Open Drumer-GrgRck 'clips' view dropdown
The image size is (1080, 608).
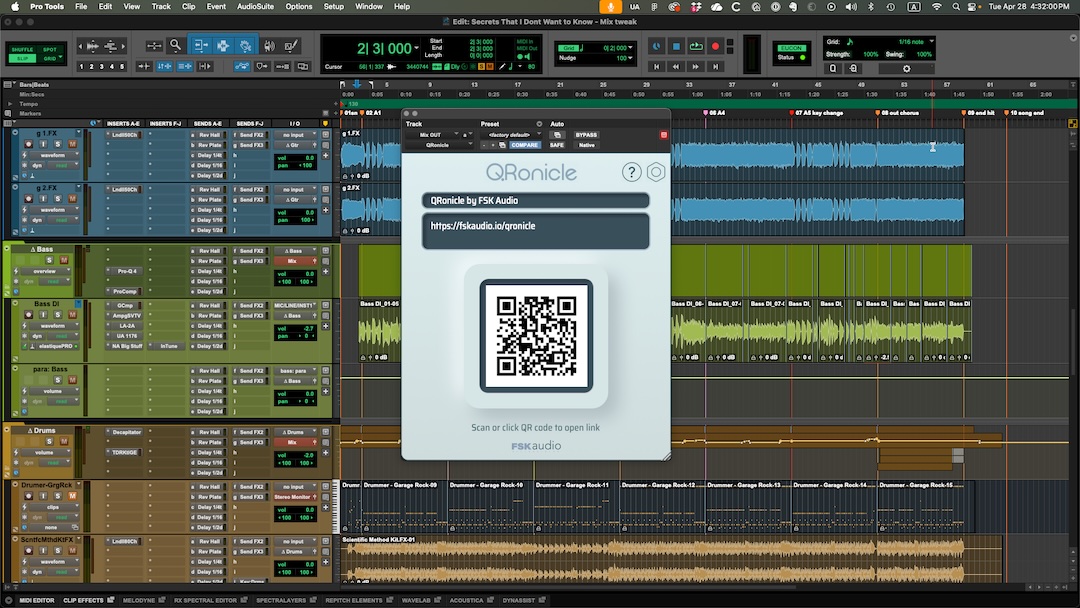pyautogui.click(x=53, y=507)
